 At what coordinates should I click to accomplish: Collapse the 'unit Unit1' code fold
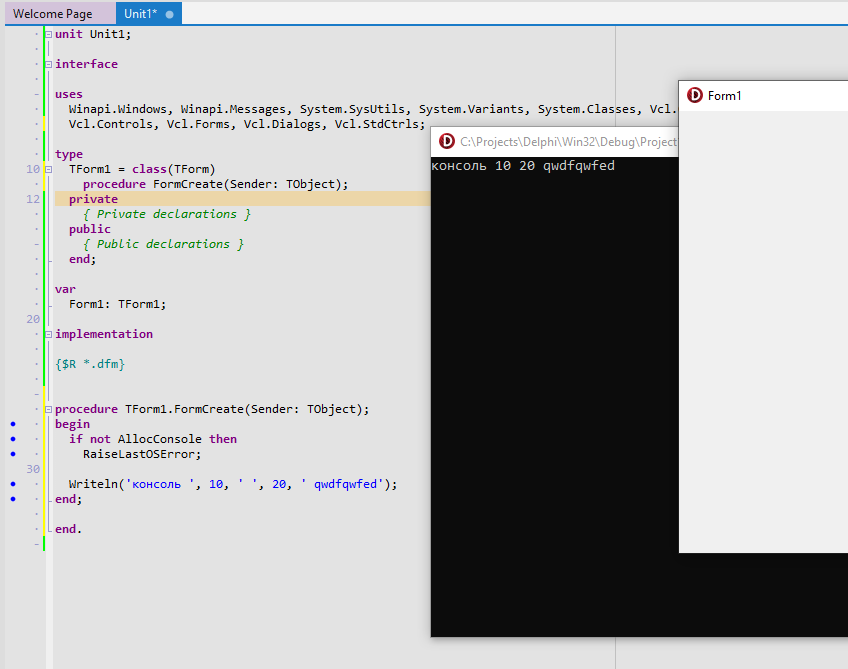click(x=48, y=34)
